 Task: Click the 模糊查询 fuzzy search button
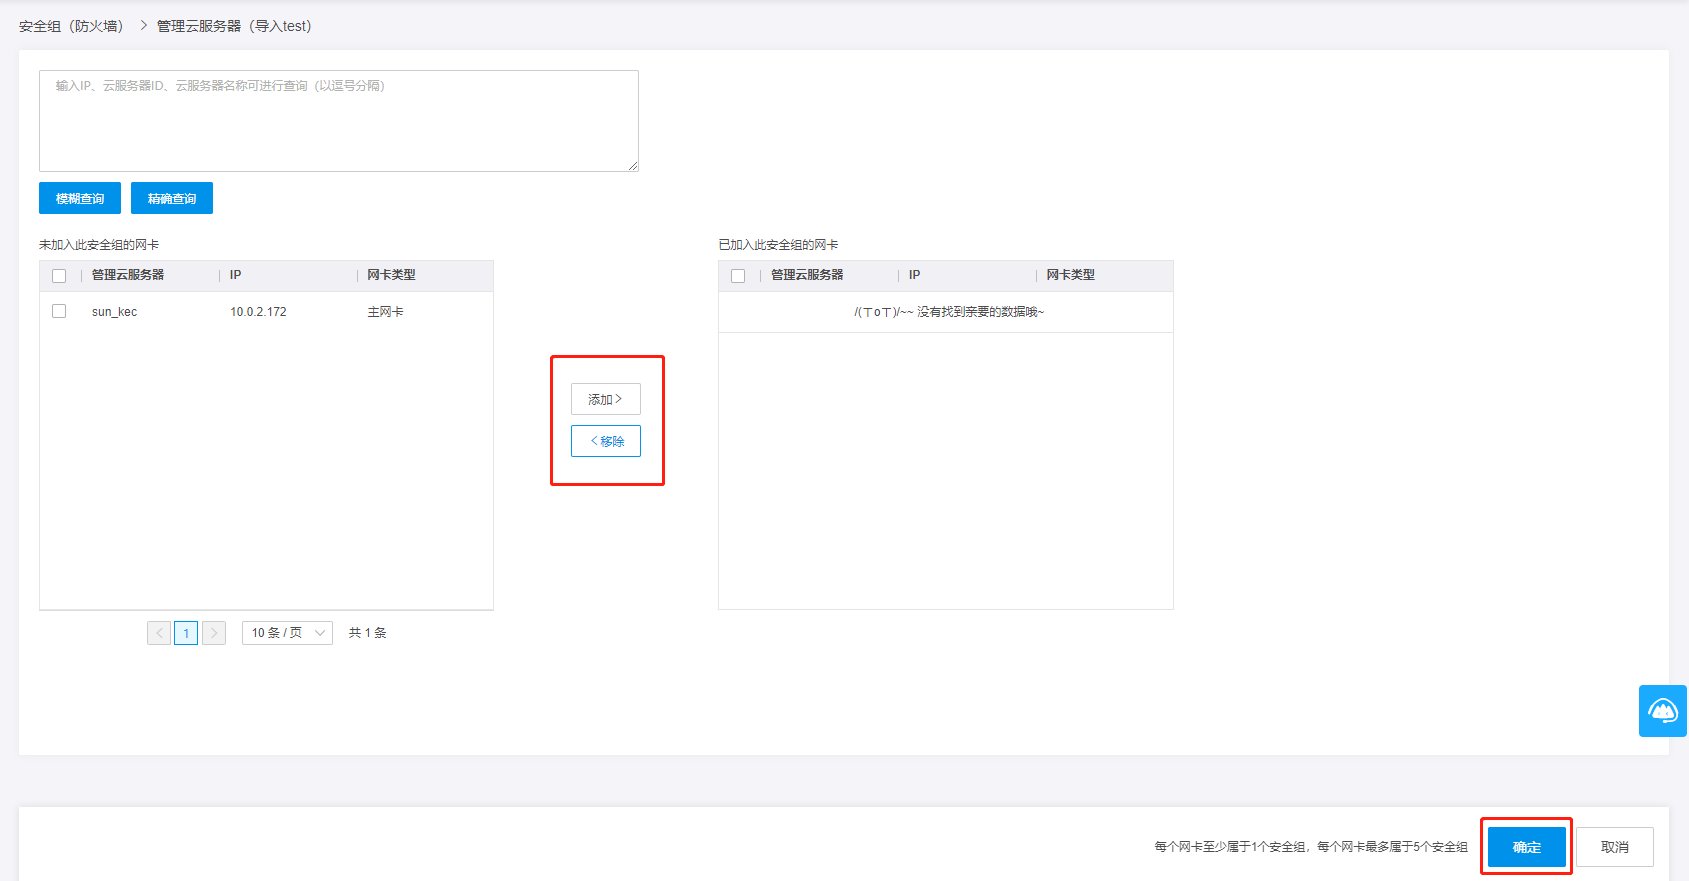point(80,198)
